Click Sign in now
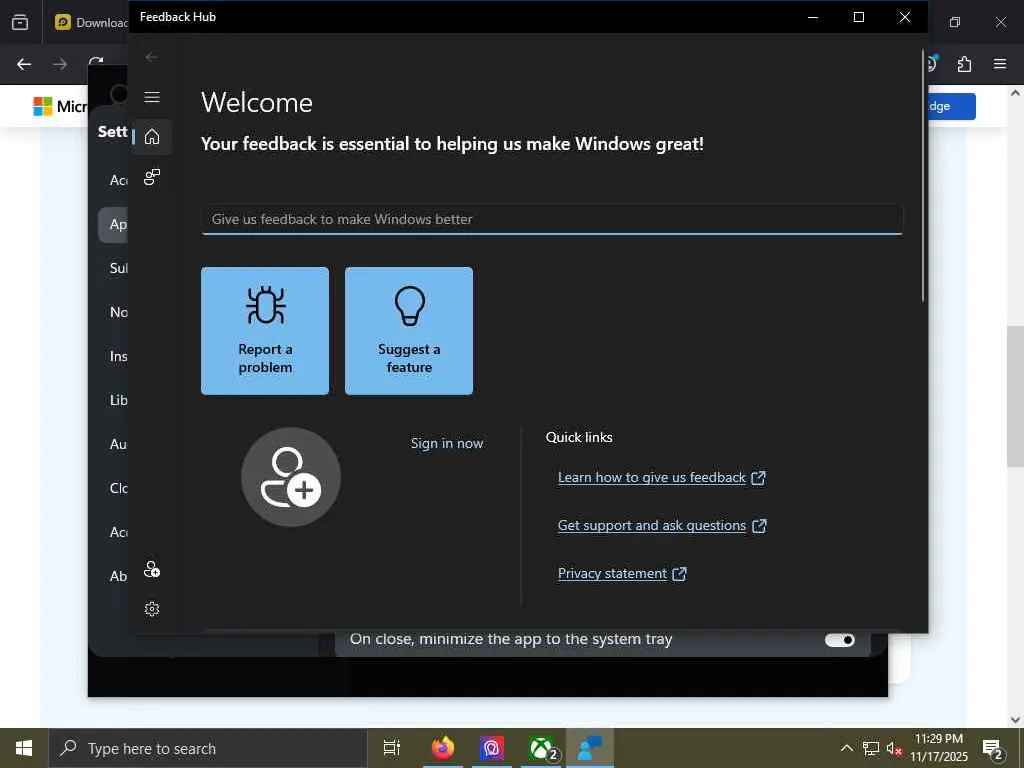 (447, 443)
